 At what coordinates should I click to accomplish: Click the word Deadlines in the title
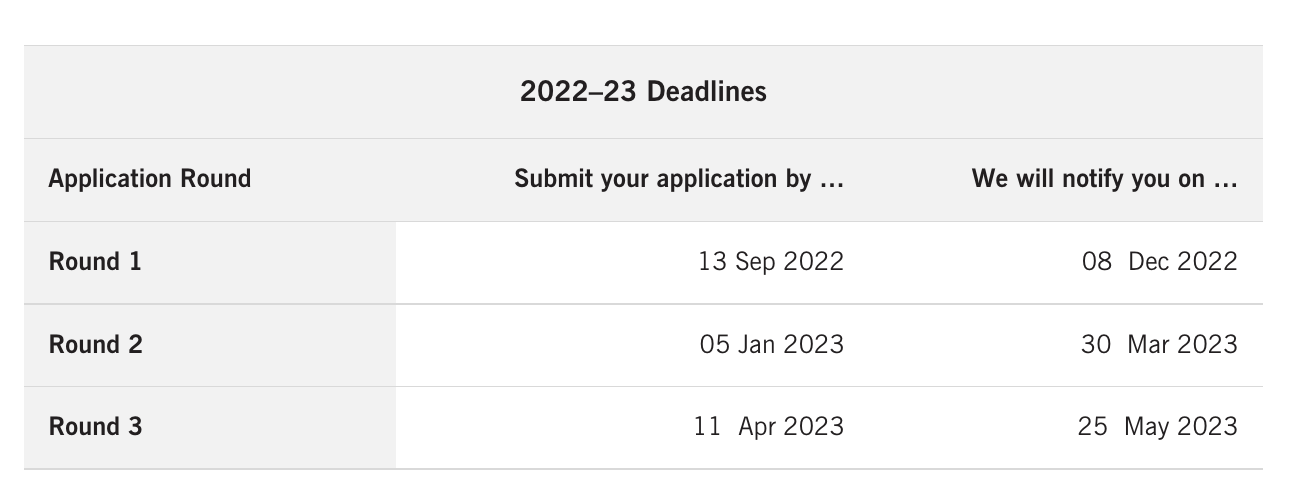coord(707,92)
